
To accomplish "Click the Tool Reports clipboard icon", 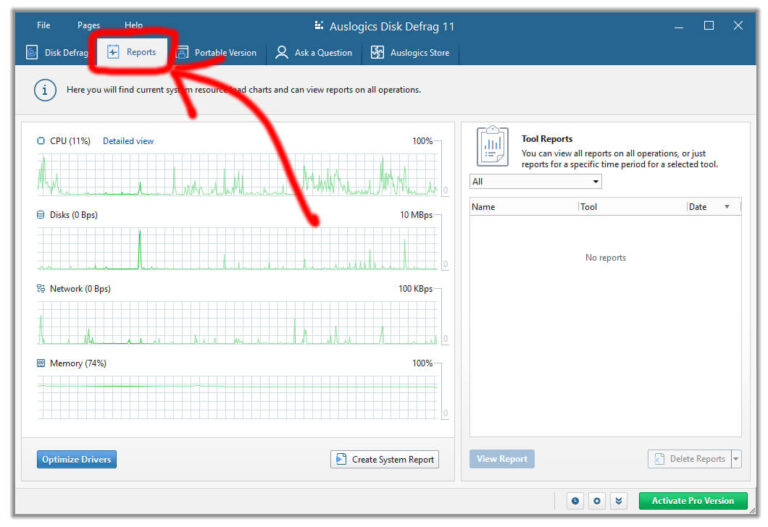I will click(492, 146).
